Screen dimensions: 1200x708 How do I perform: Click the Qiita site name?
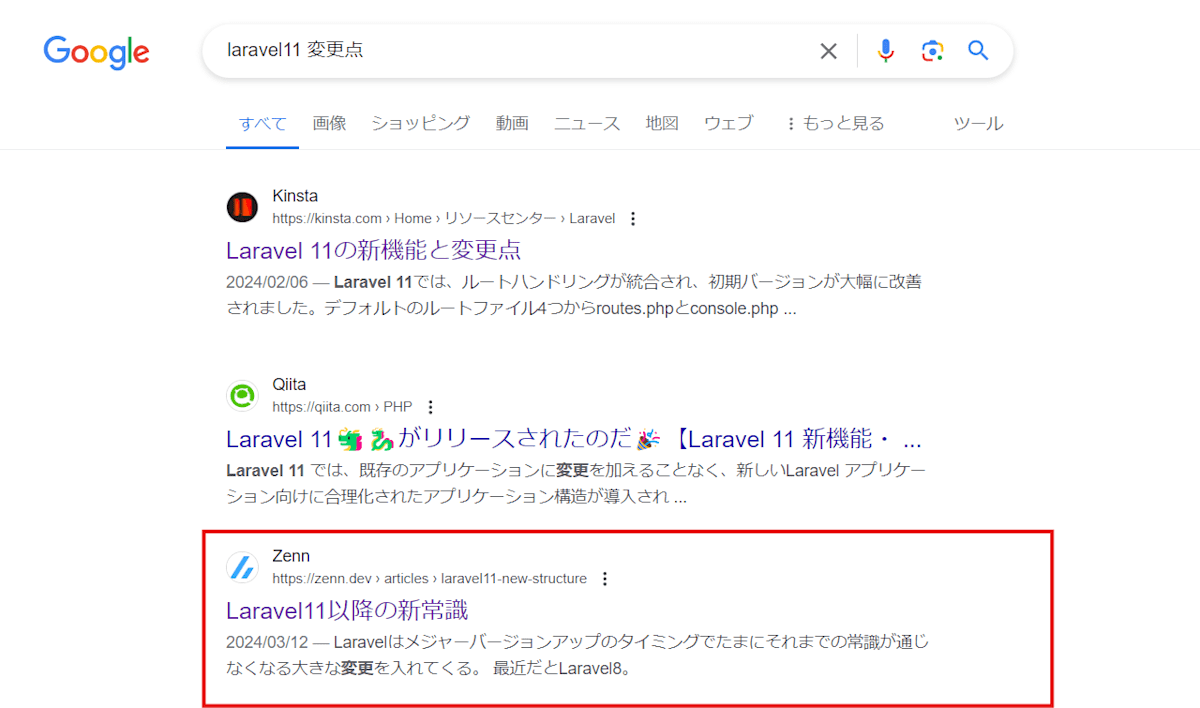289,385
